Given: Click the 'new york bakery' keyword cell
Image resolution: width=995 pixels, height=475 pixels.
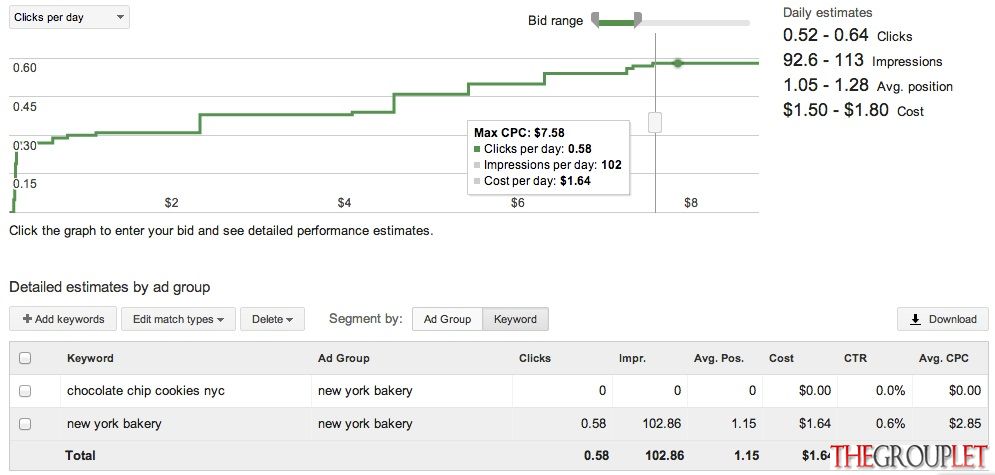Looking at the screenshot, I should (x=114, y=424).
